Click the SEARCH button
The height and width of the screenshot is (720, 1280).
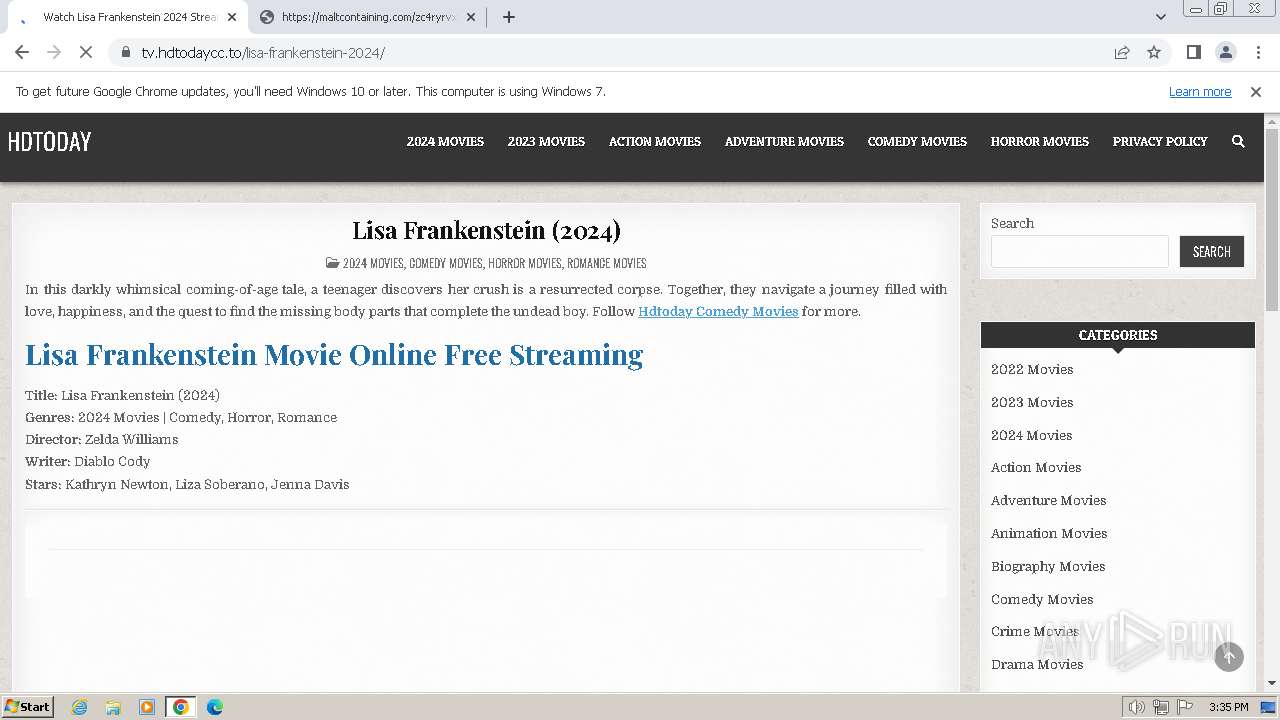(1212, 252)
